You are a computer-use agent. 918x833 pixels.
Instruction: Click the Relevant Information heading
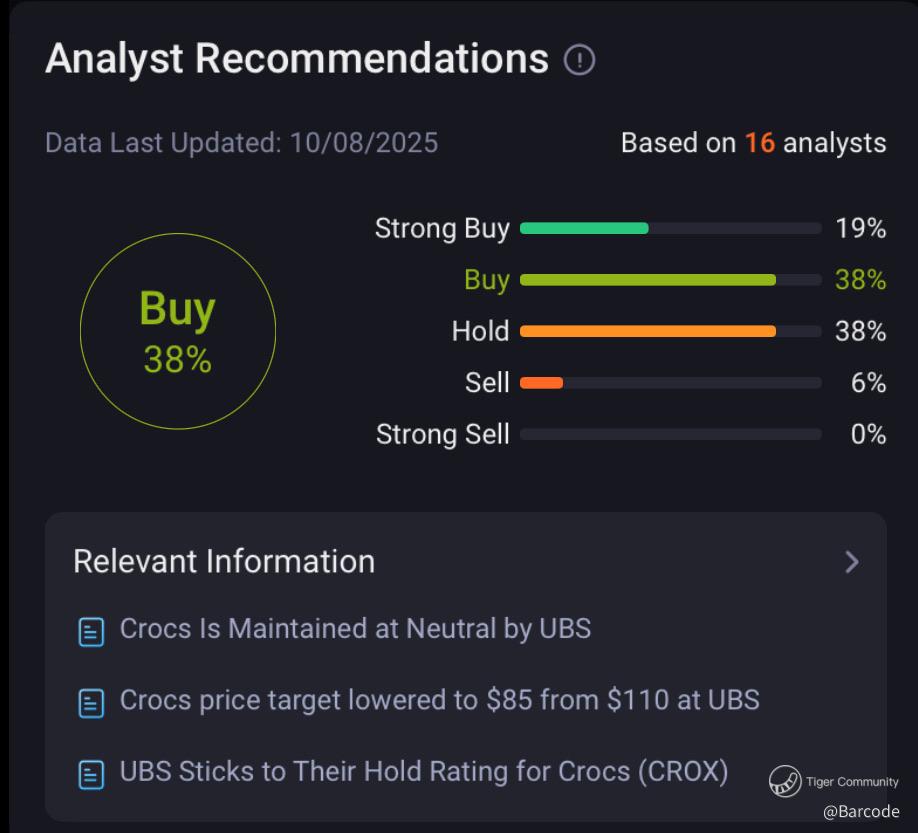point(224,561)
